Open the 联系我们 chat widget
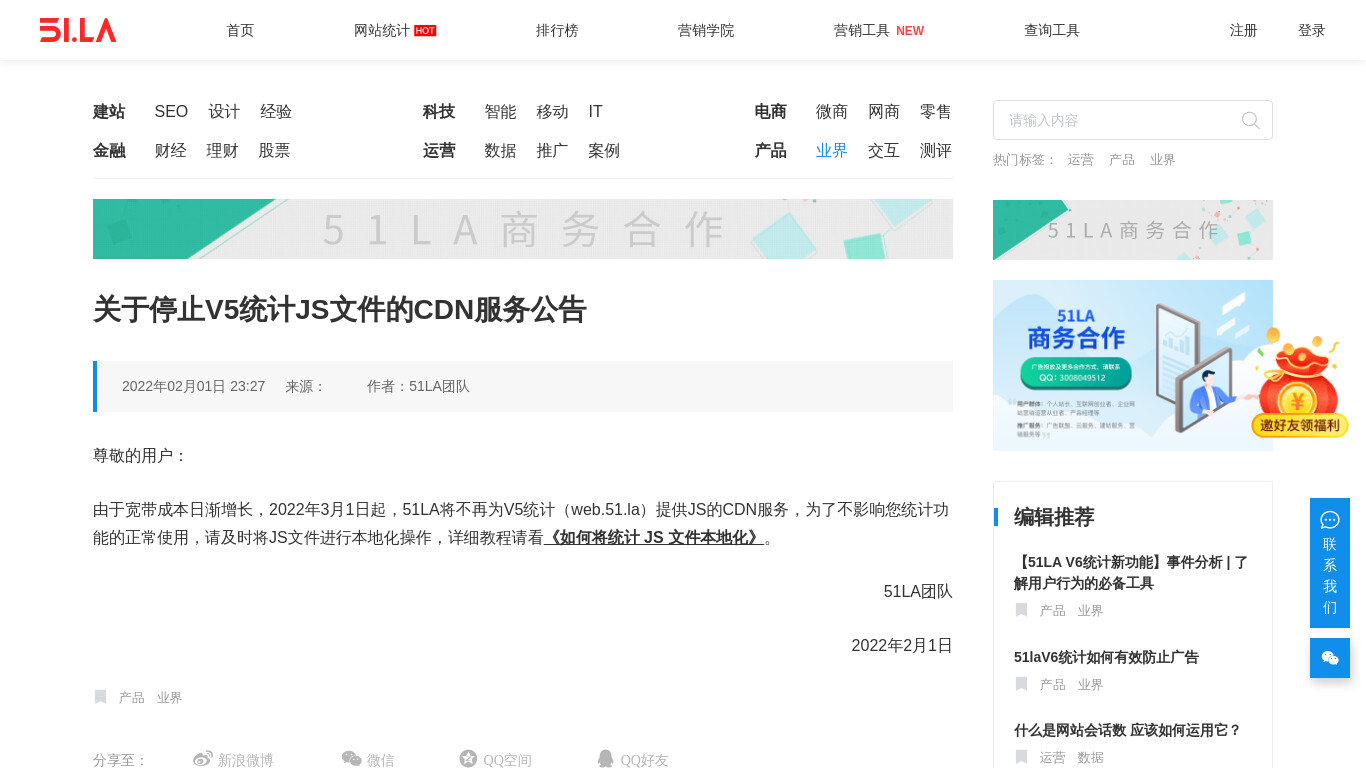Image resolution: width=1366 pixels, height=768 pixels. point(1330,563)
